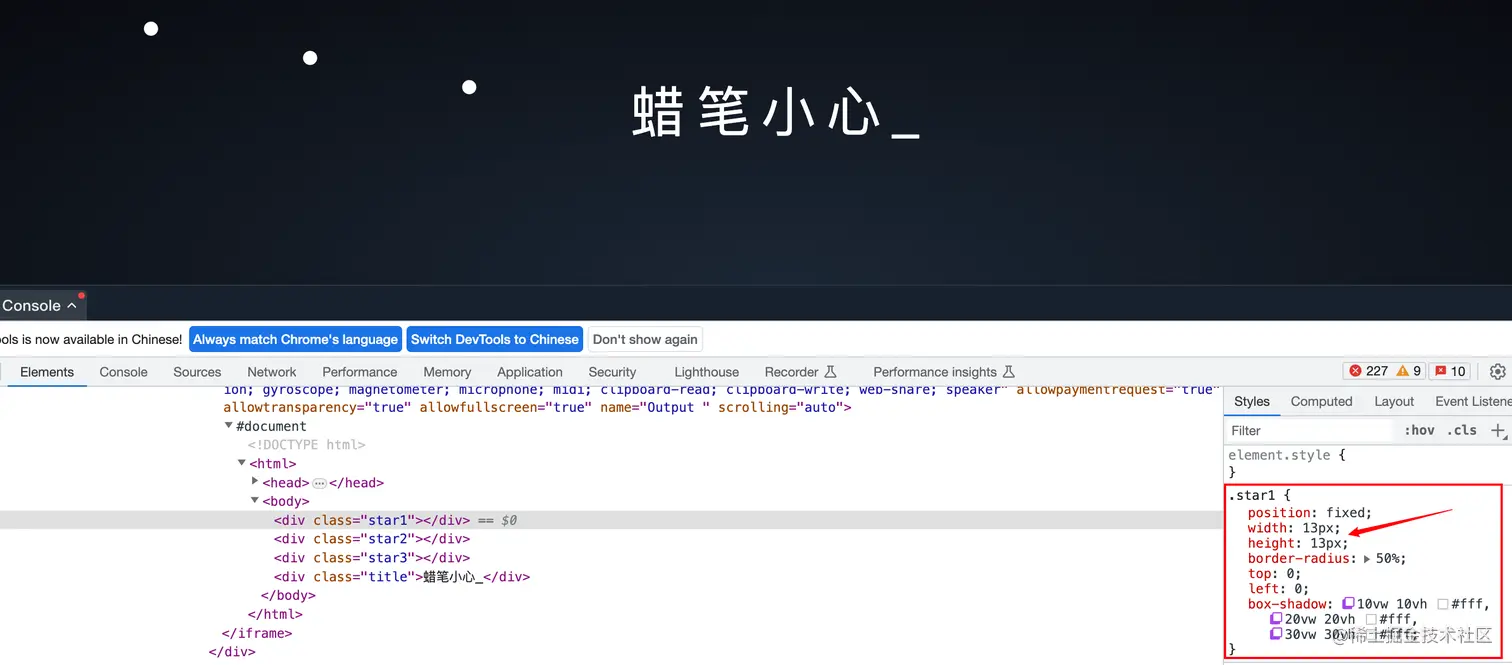Add new style rule plus icon
This screenshot has height=665, width=1512.
click(x=1498, y=430)
